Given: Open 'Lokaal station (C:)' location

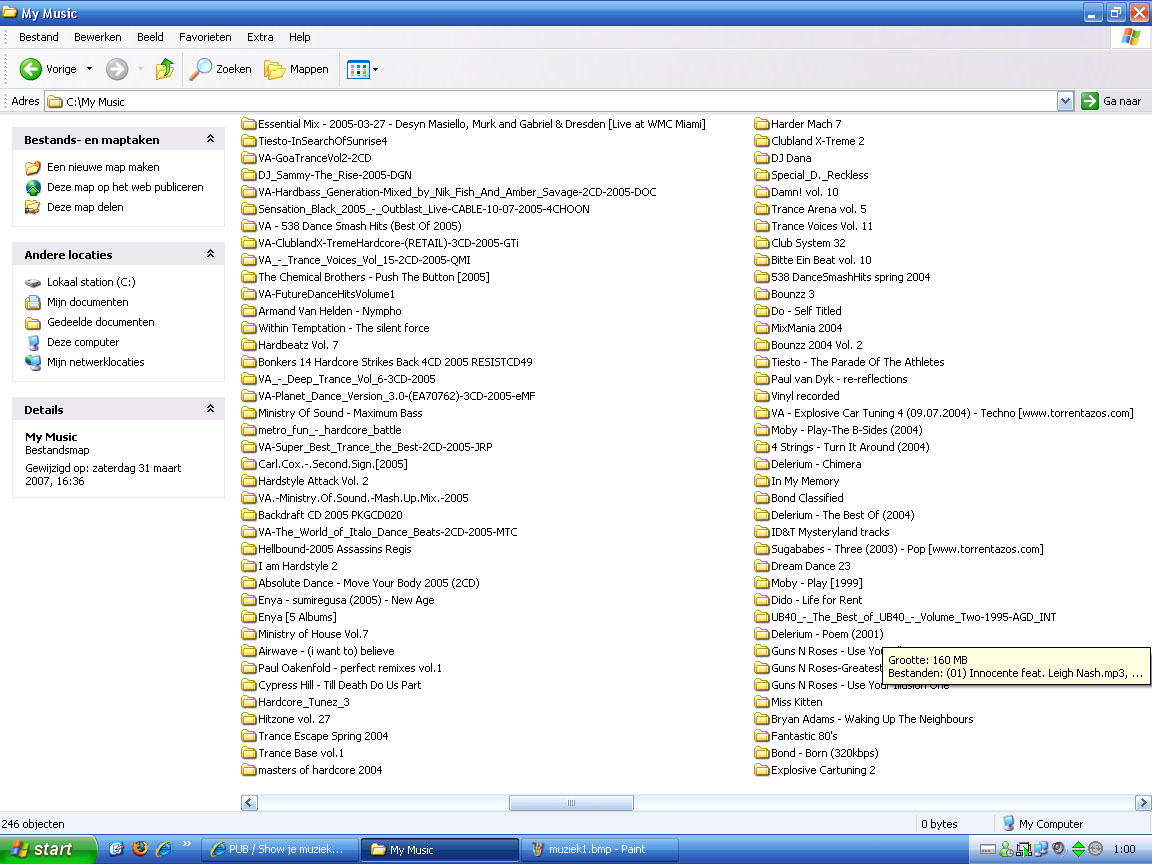Looking at the screenshot, I should pyautogui.click(x=91, y=282).
